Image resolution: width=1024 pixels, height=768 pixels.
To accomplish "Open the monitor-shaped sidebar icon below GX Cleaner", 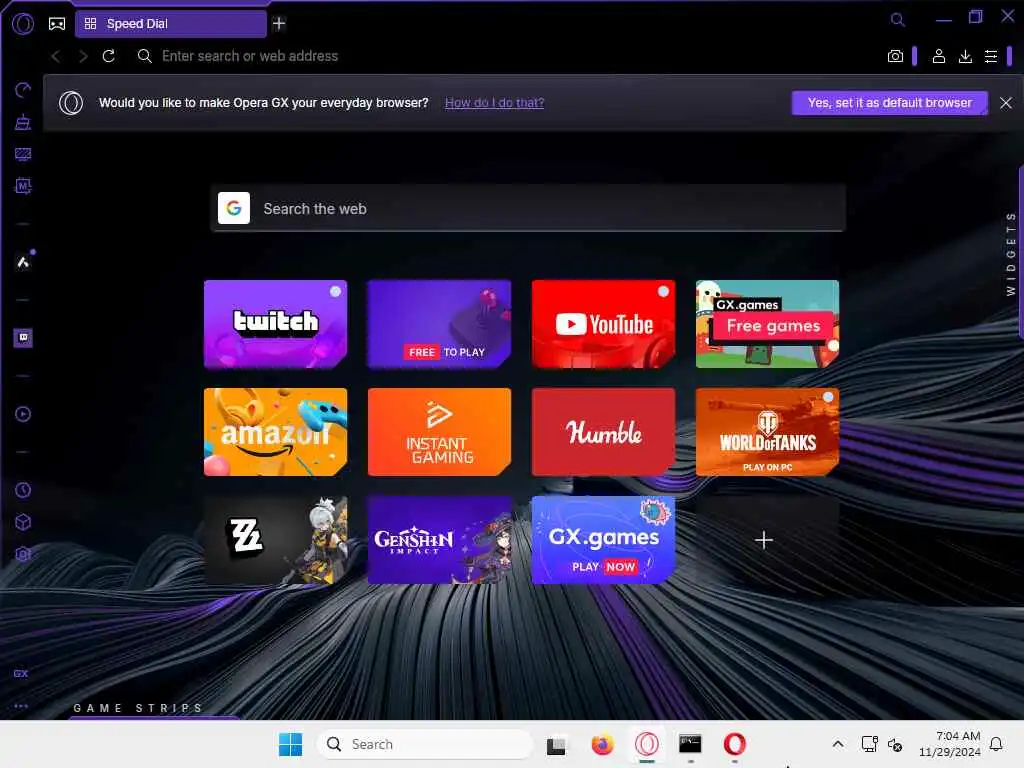I will coord(23,154).
